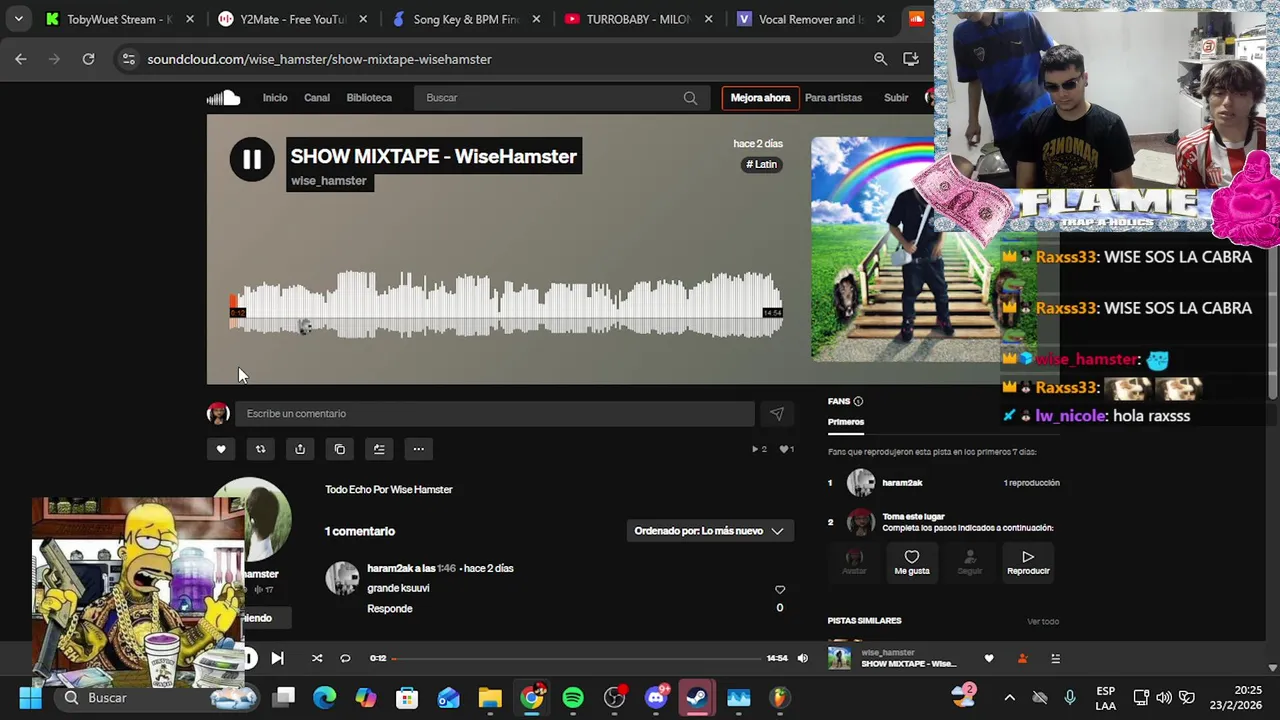Close the Vocal Remover tab
Image resolution: width=1280 pixels, height=720 pixels.
(881, 19)
